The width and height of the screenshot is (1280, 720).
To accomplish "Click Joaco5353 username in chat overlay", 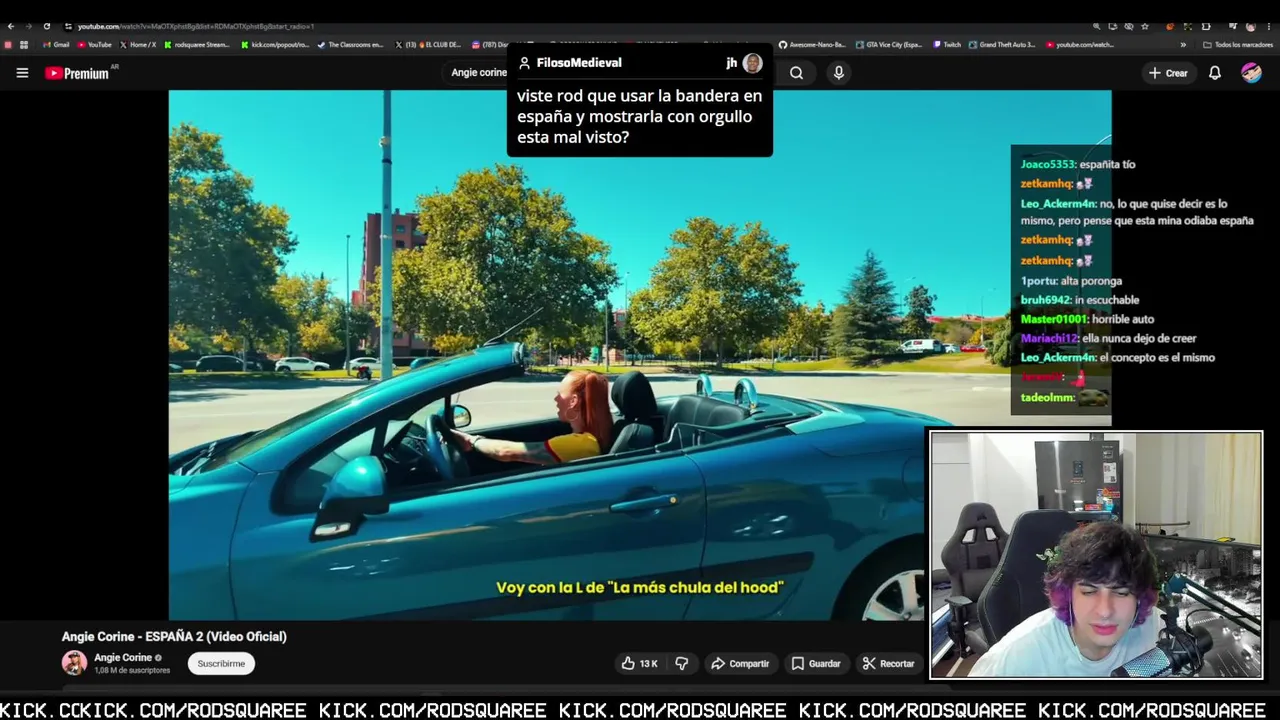I will coord(1048,164).
